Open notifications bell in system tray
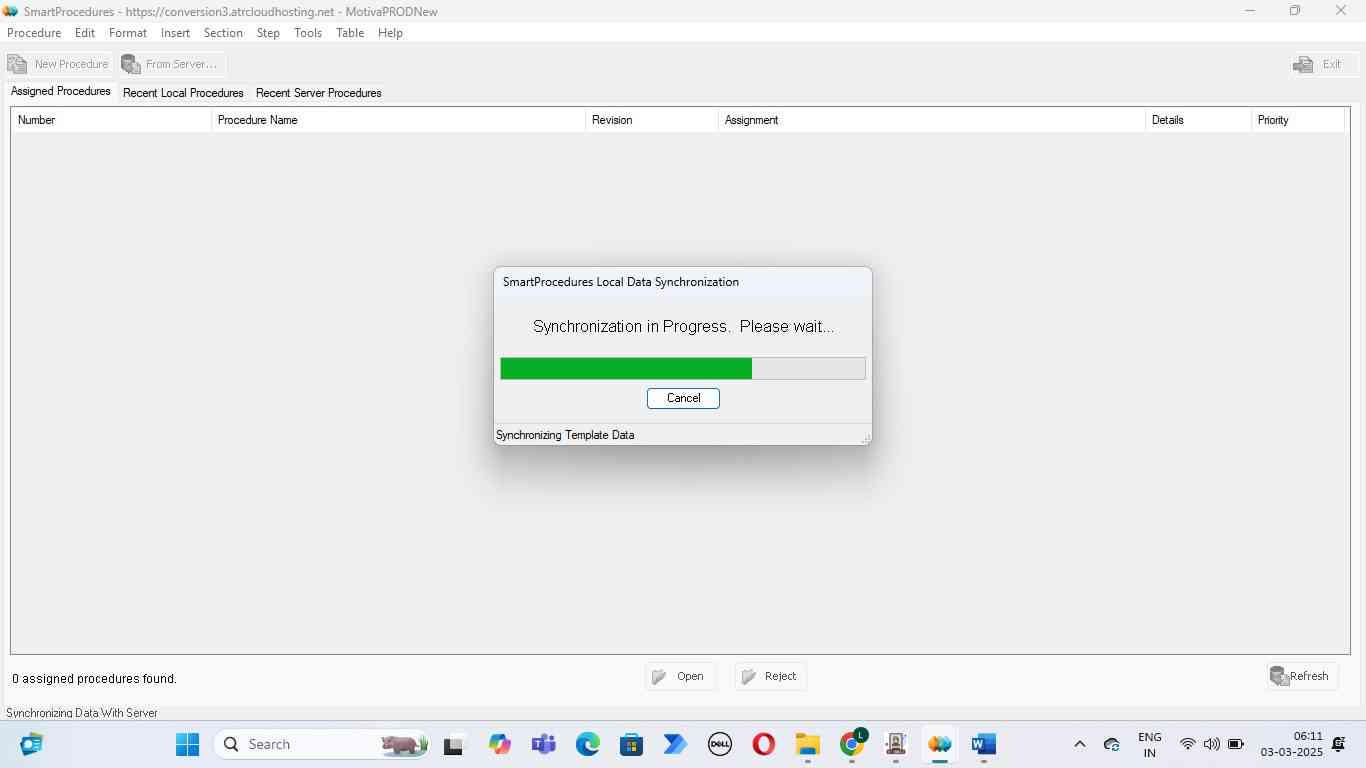Image resolution: width=1366 pixels, height=768 pixels. pyautogui.click(x=1339, y=744)
